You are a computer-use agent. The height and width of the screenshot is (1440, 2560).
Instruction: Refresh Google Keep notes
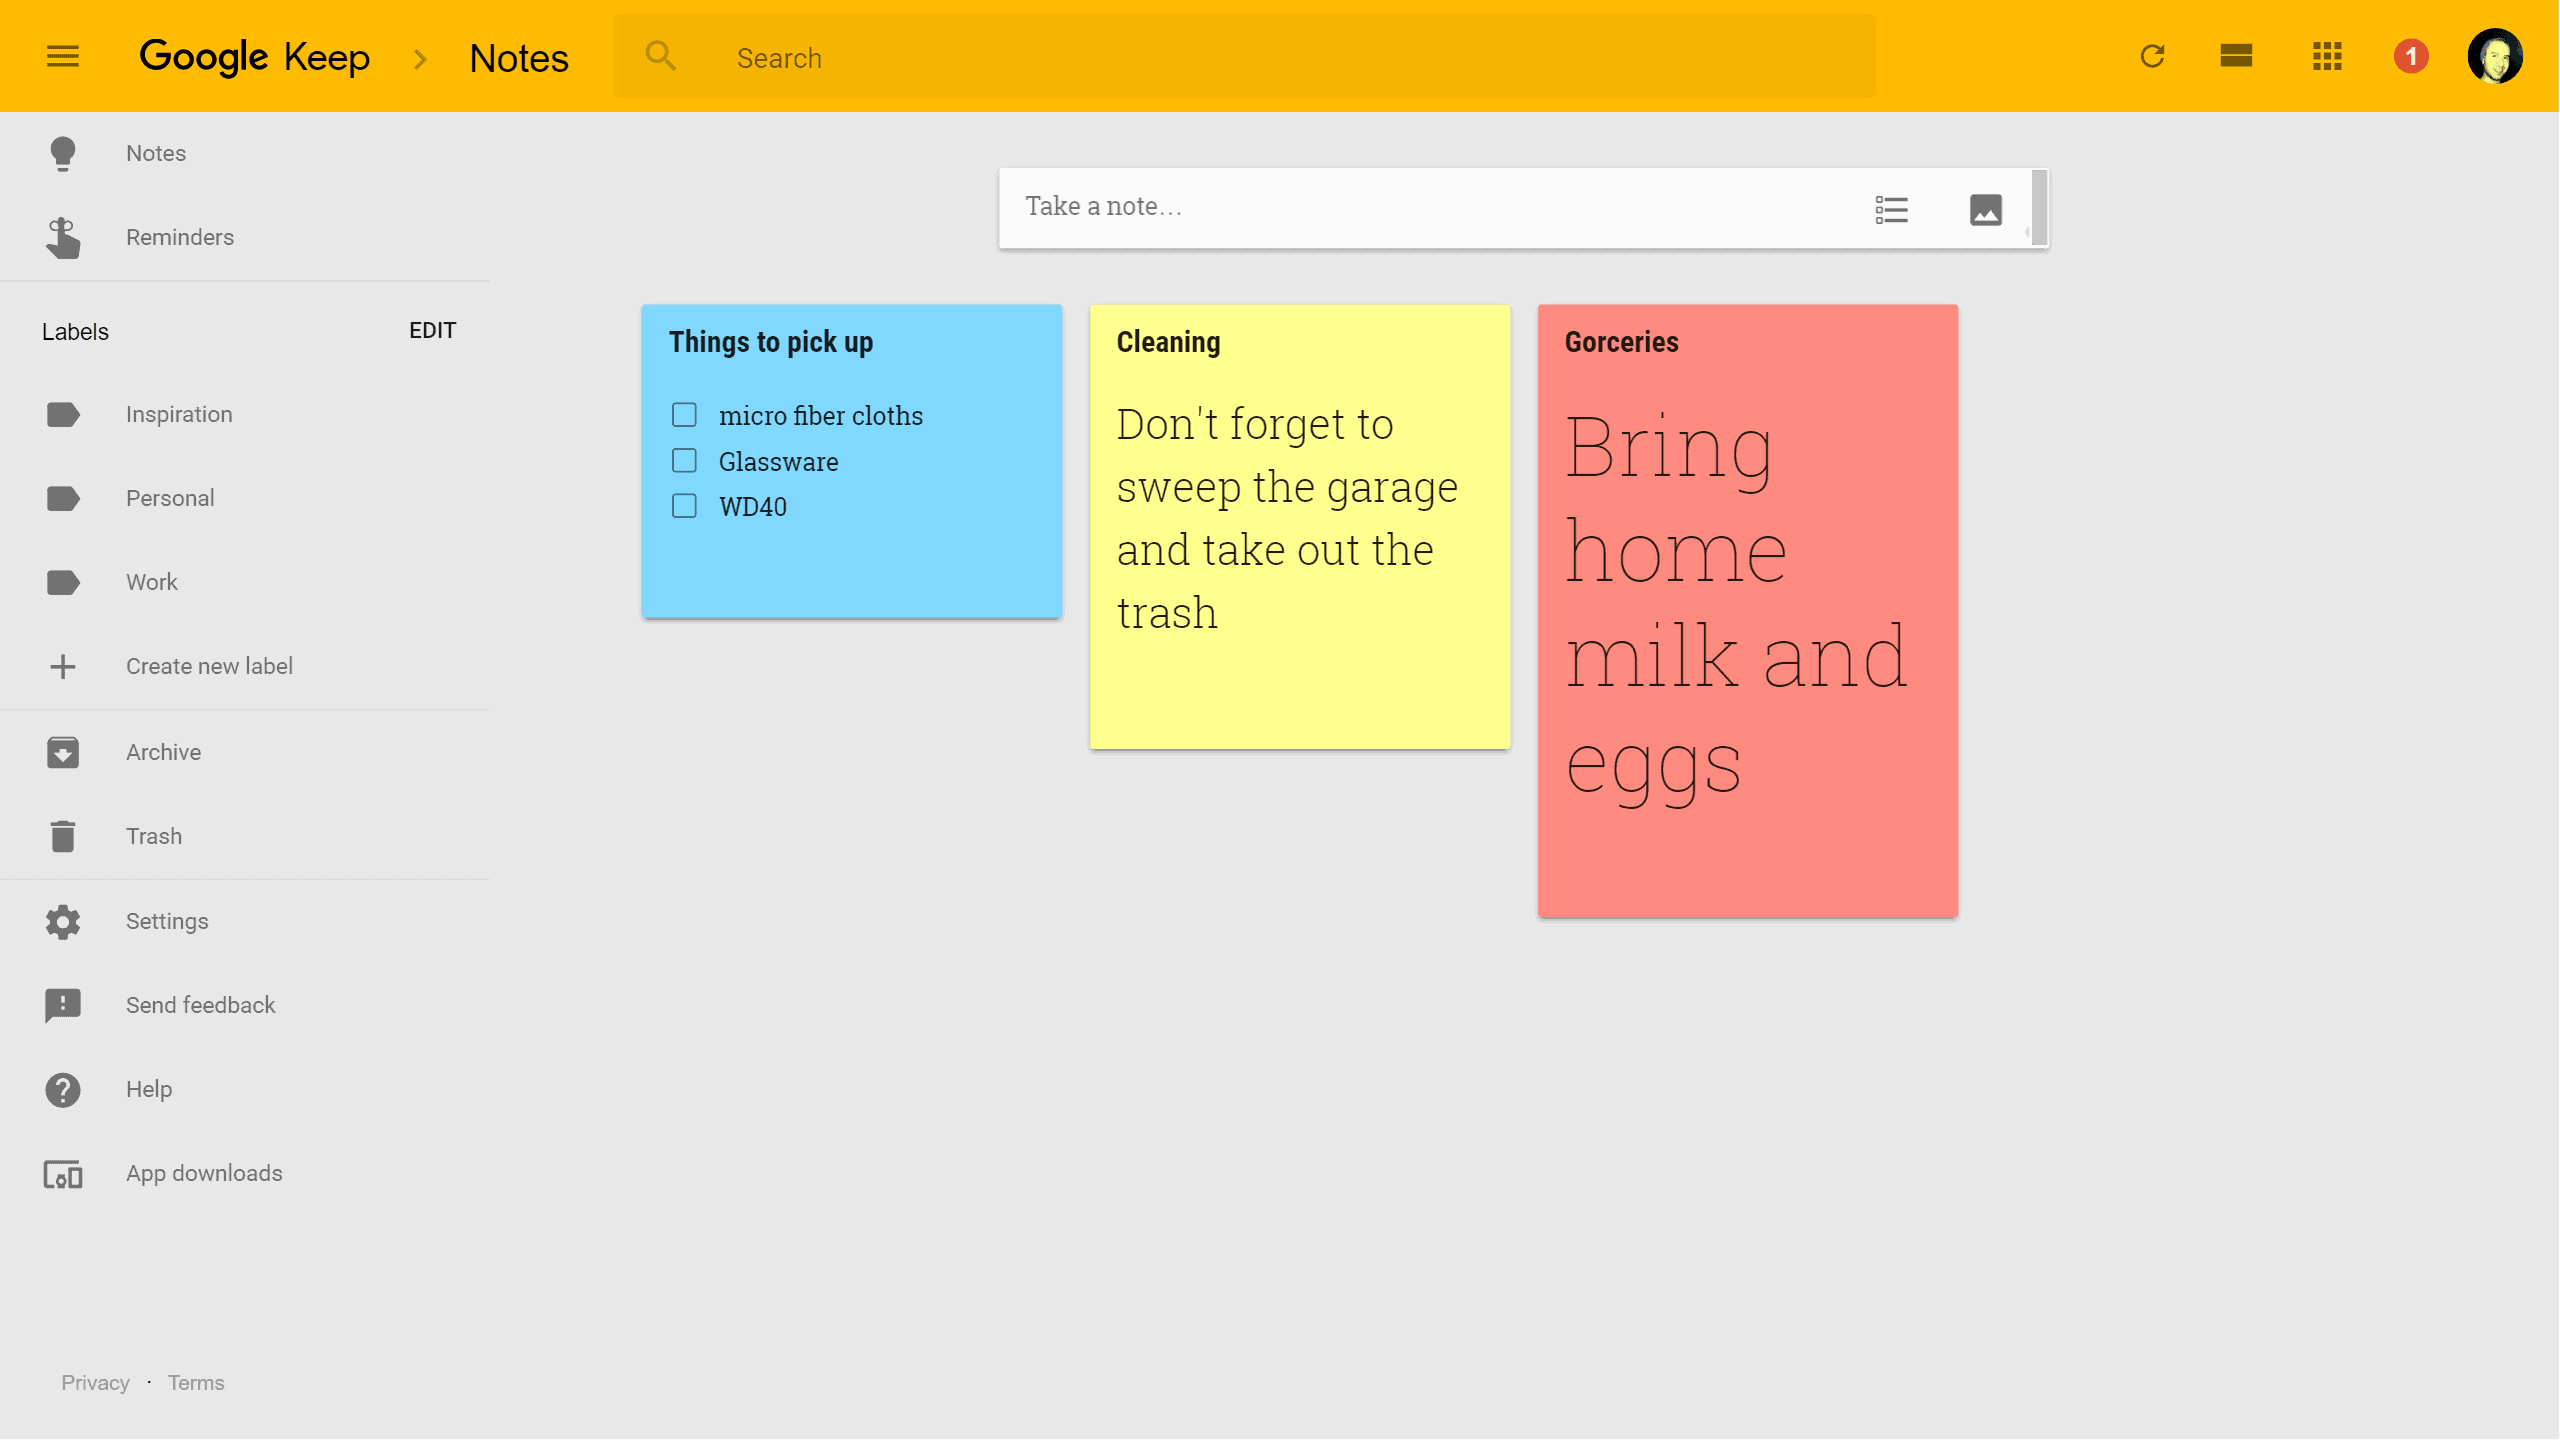click(2154, 57)
